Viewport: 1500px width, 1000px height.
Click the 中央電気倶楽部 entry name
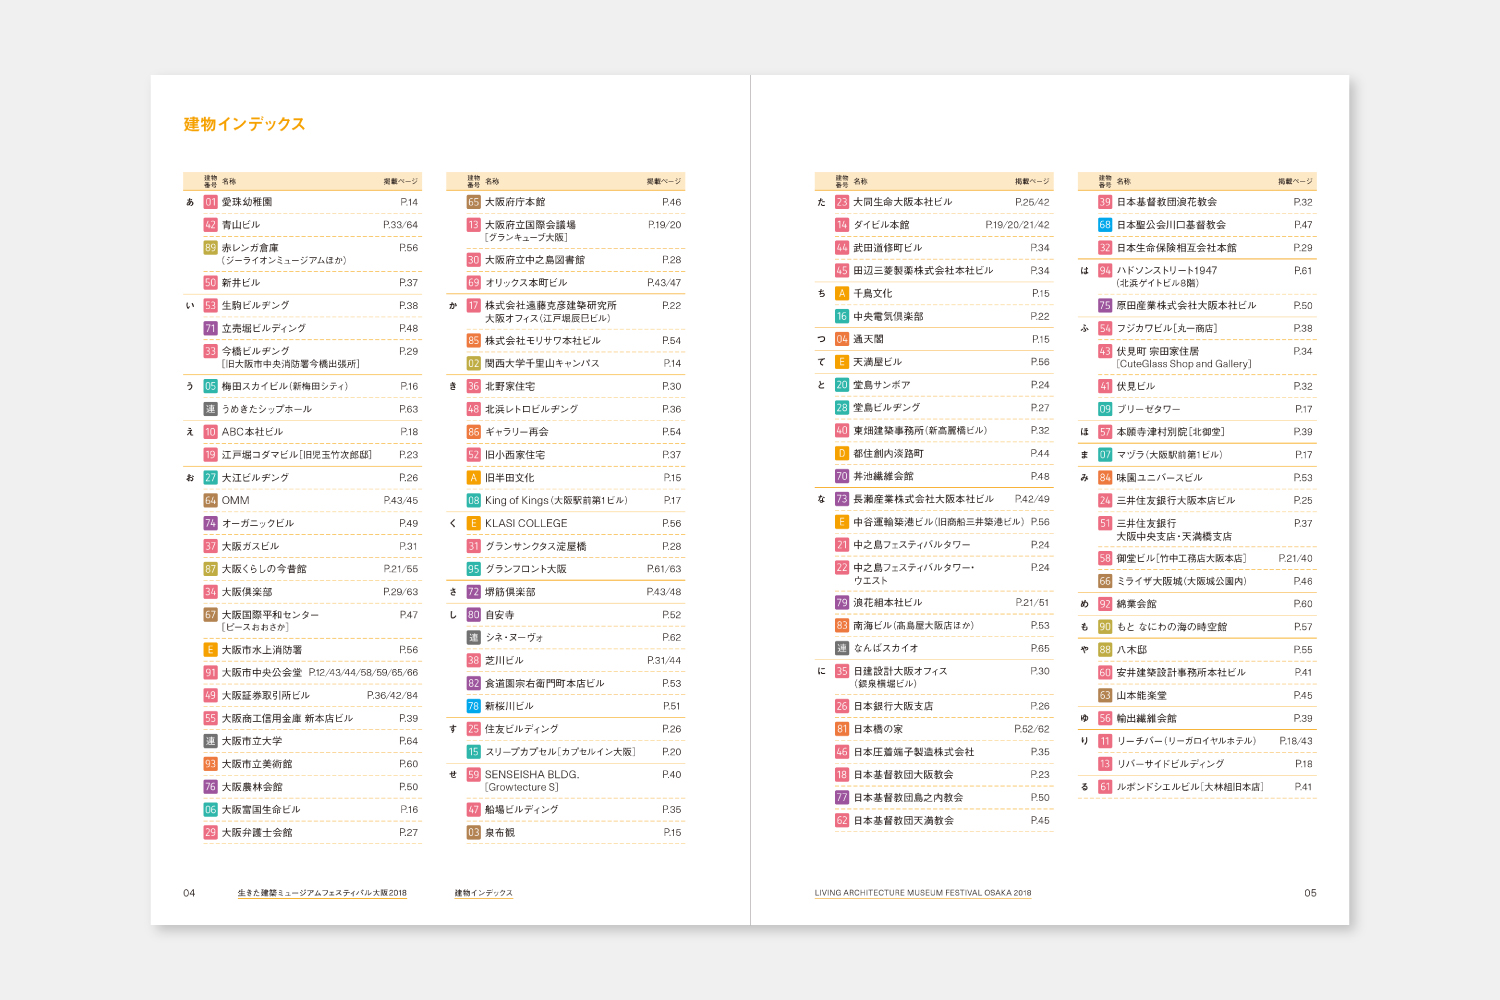(888, 317)
